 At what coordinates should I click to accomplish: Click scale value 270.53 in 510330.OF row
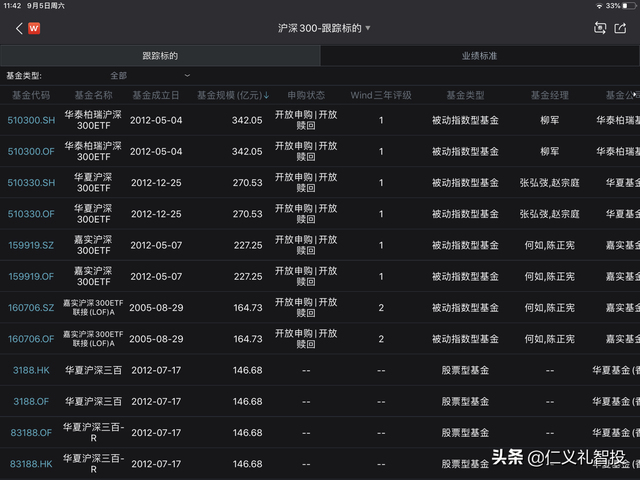[247, 214]
